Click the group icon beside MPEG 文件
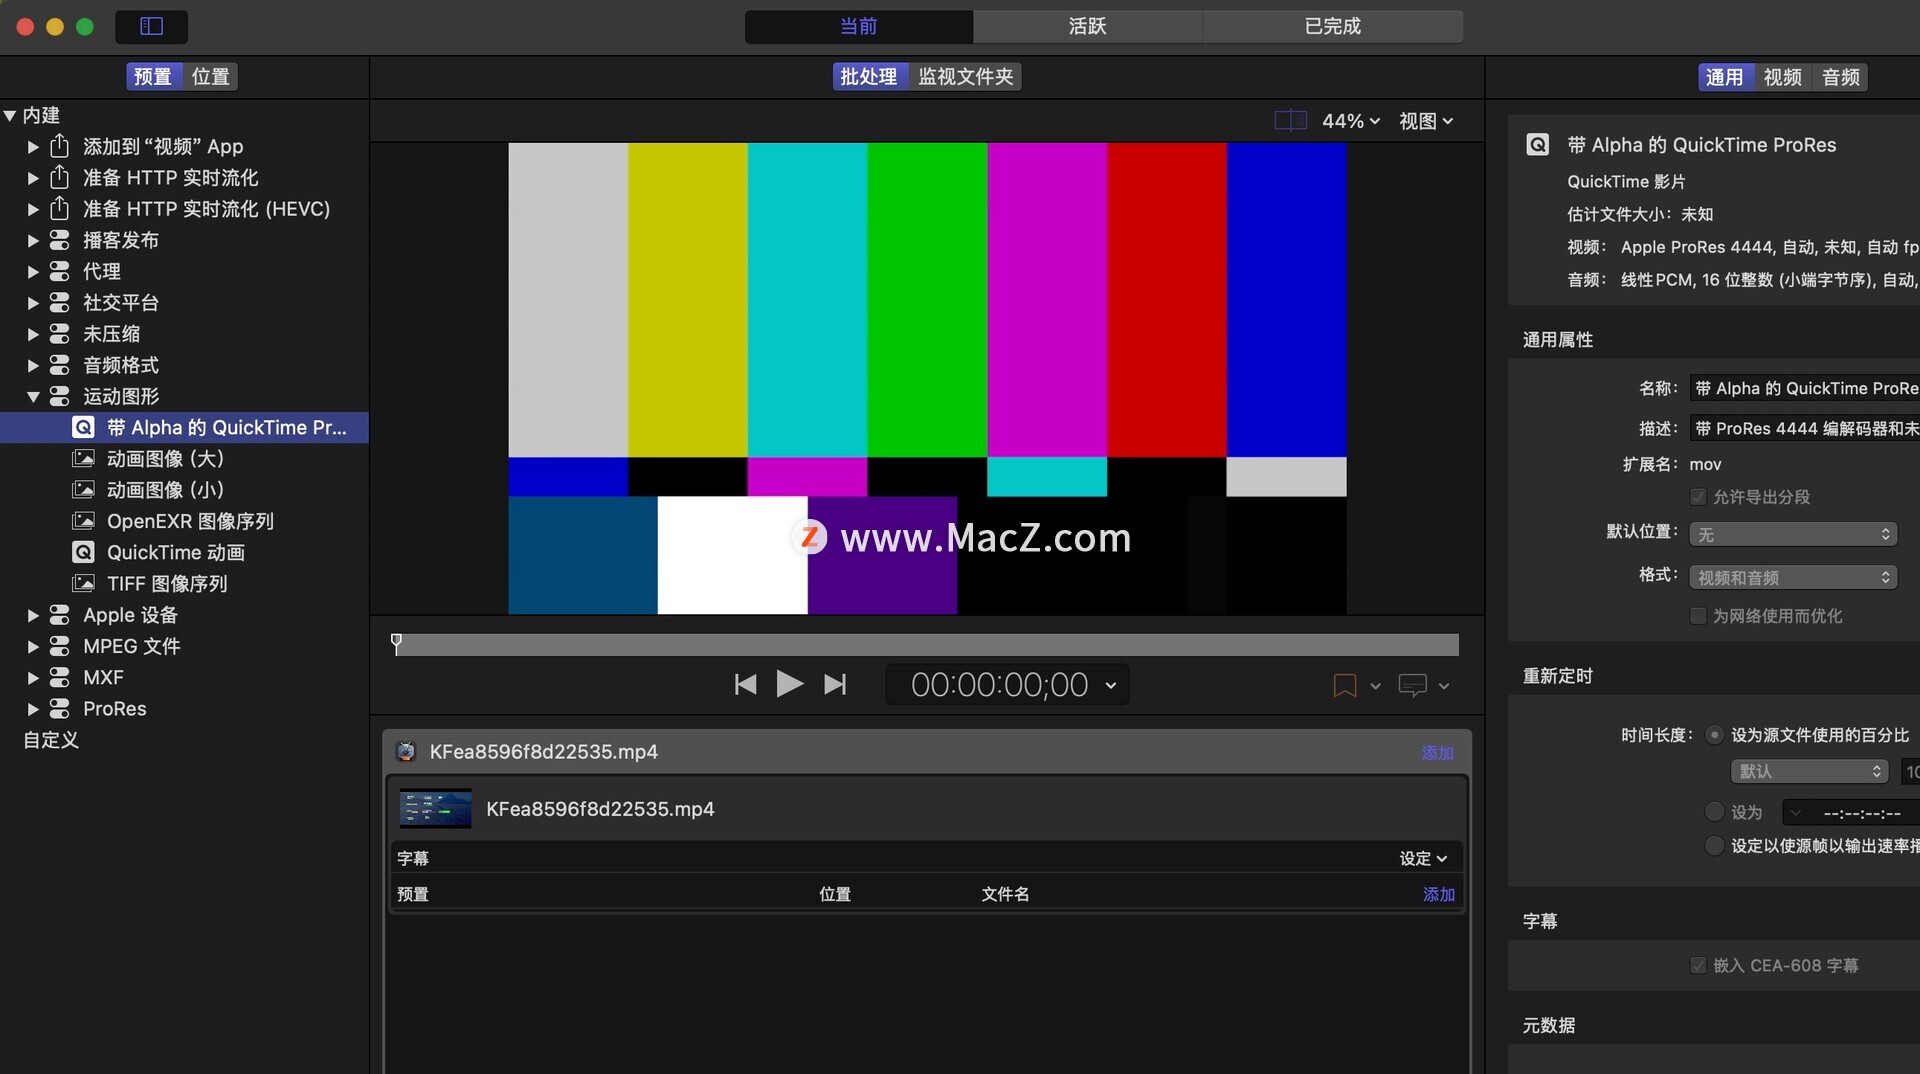The height and width of the screenshot is (1074, 1920). tap(60, 646)
